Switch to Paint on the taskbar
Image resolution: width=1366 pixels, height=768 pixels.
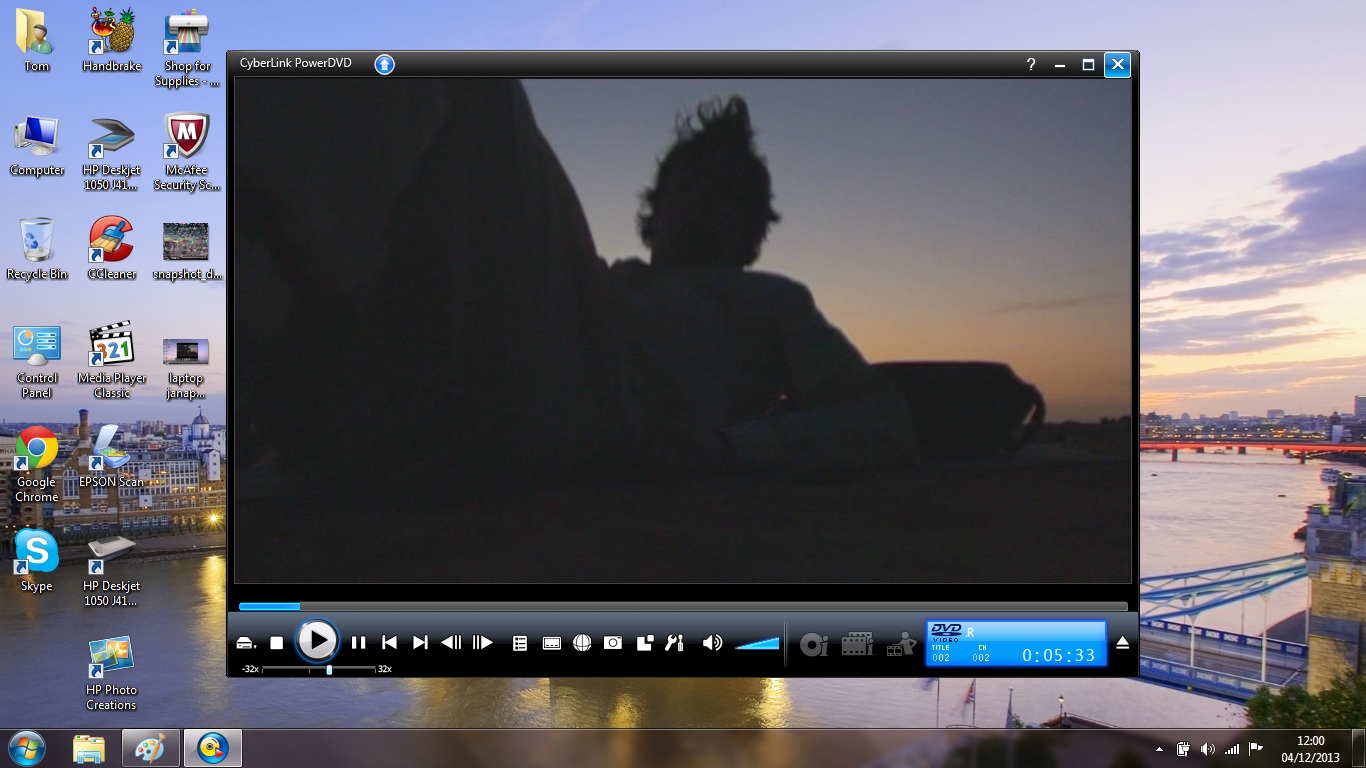pyautogui.click(x=151, y=748)
